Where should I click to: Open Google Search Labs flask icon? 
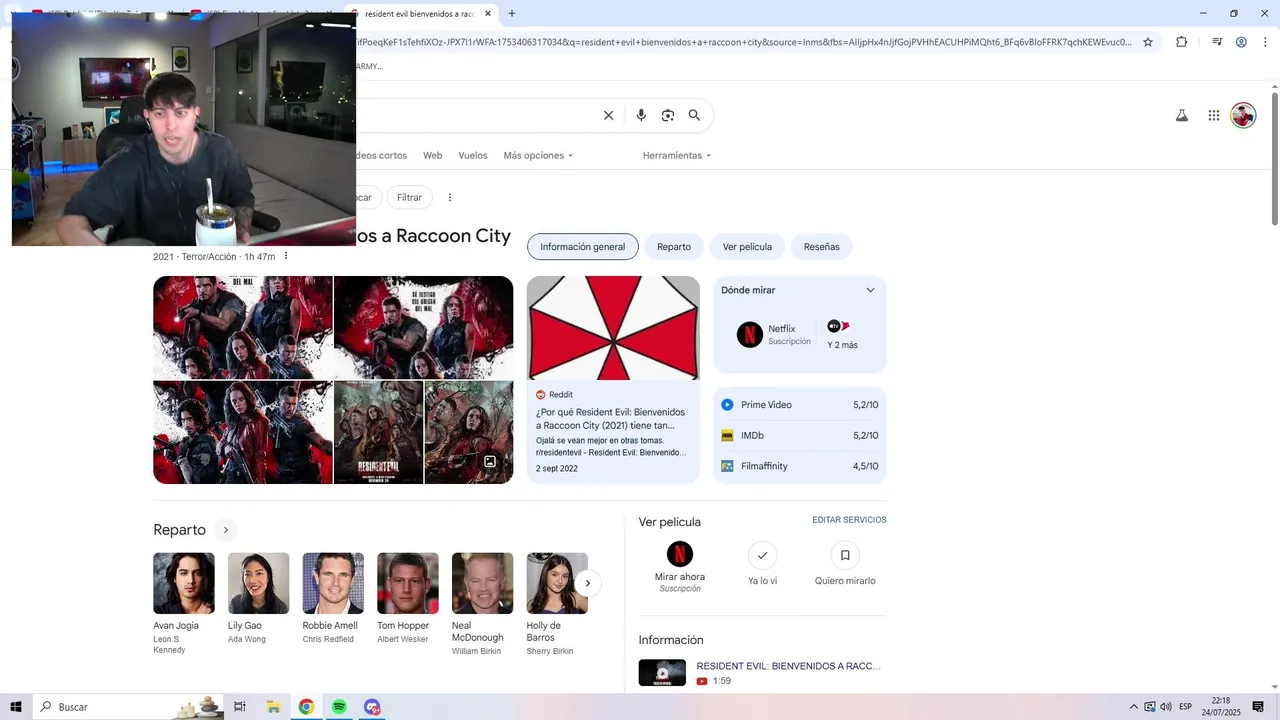click(x=1181, y=115)
